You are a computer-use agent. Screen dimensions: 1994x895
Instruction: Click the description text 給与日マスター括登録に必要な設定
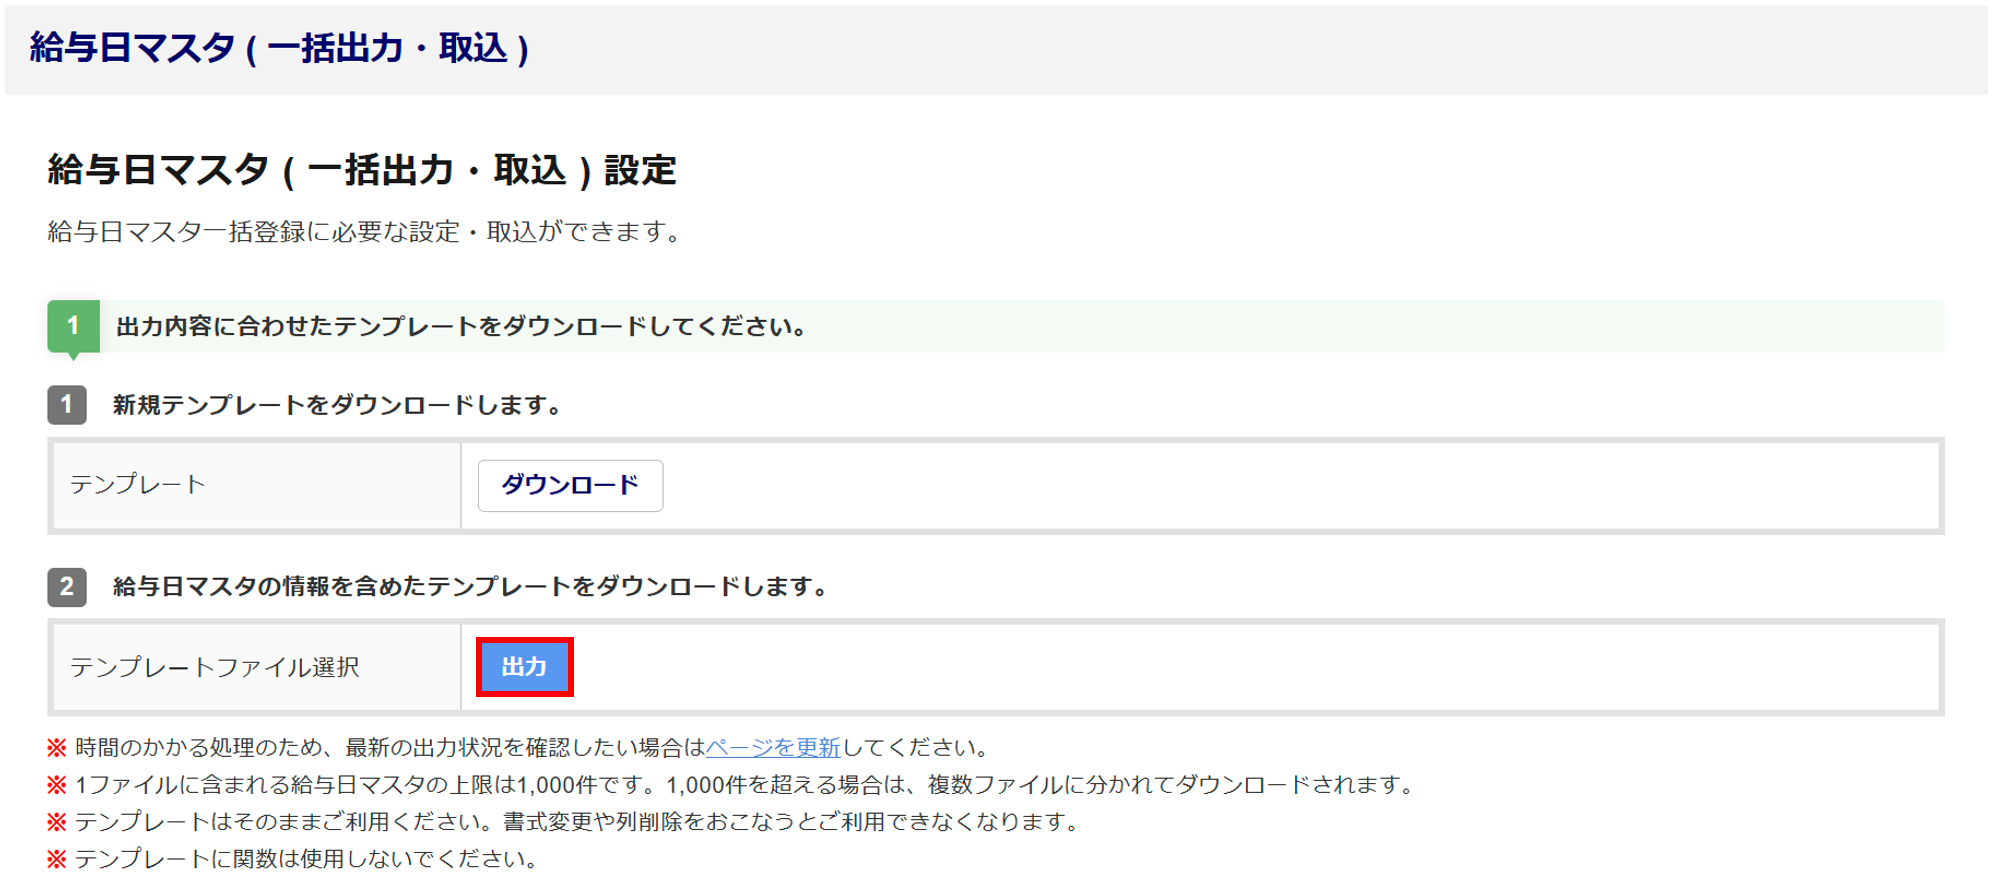tap(366, 232)
